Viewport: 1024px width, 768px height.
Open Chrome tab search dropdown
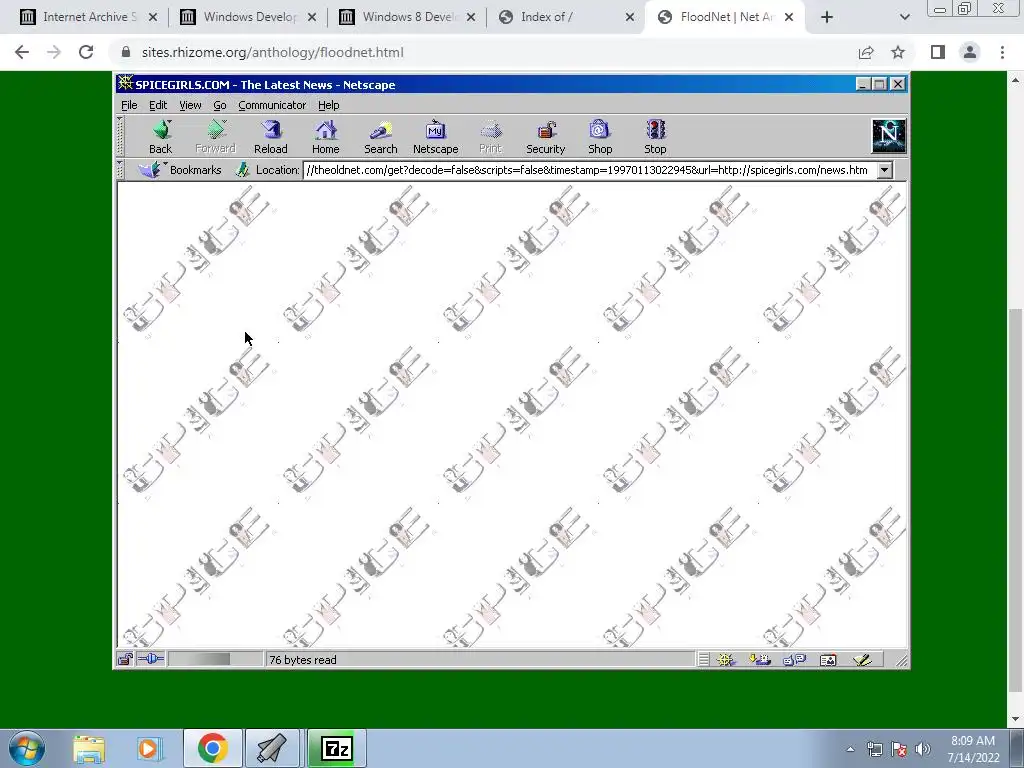click(904, 17)
